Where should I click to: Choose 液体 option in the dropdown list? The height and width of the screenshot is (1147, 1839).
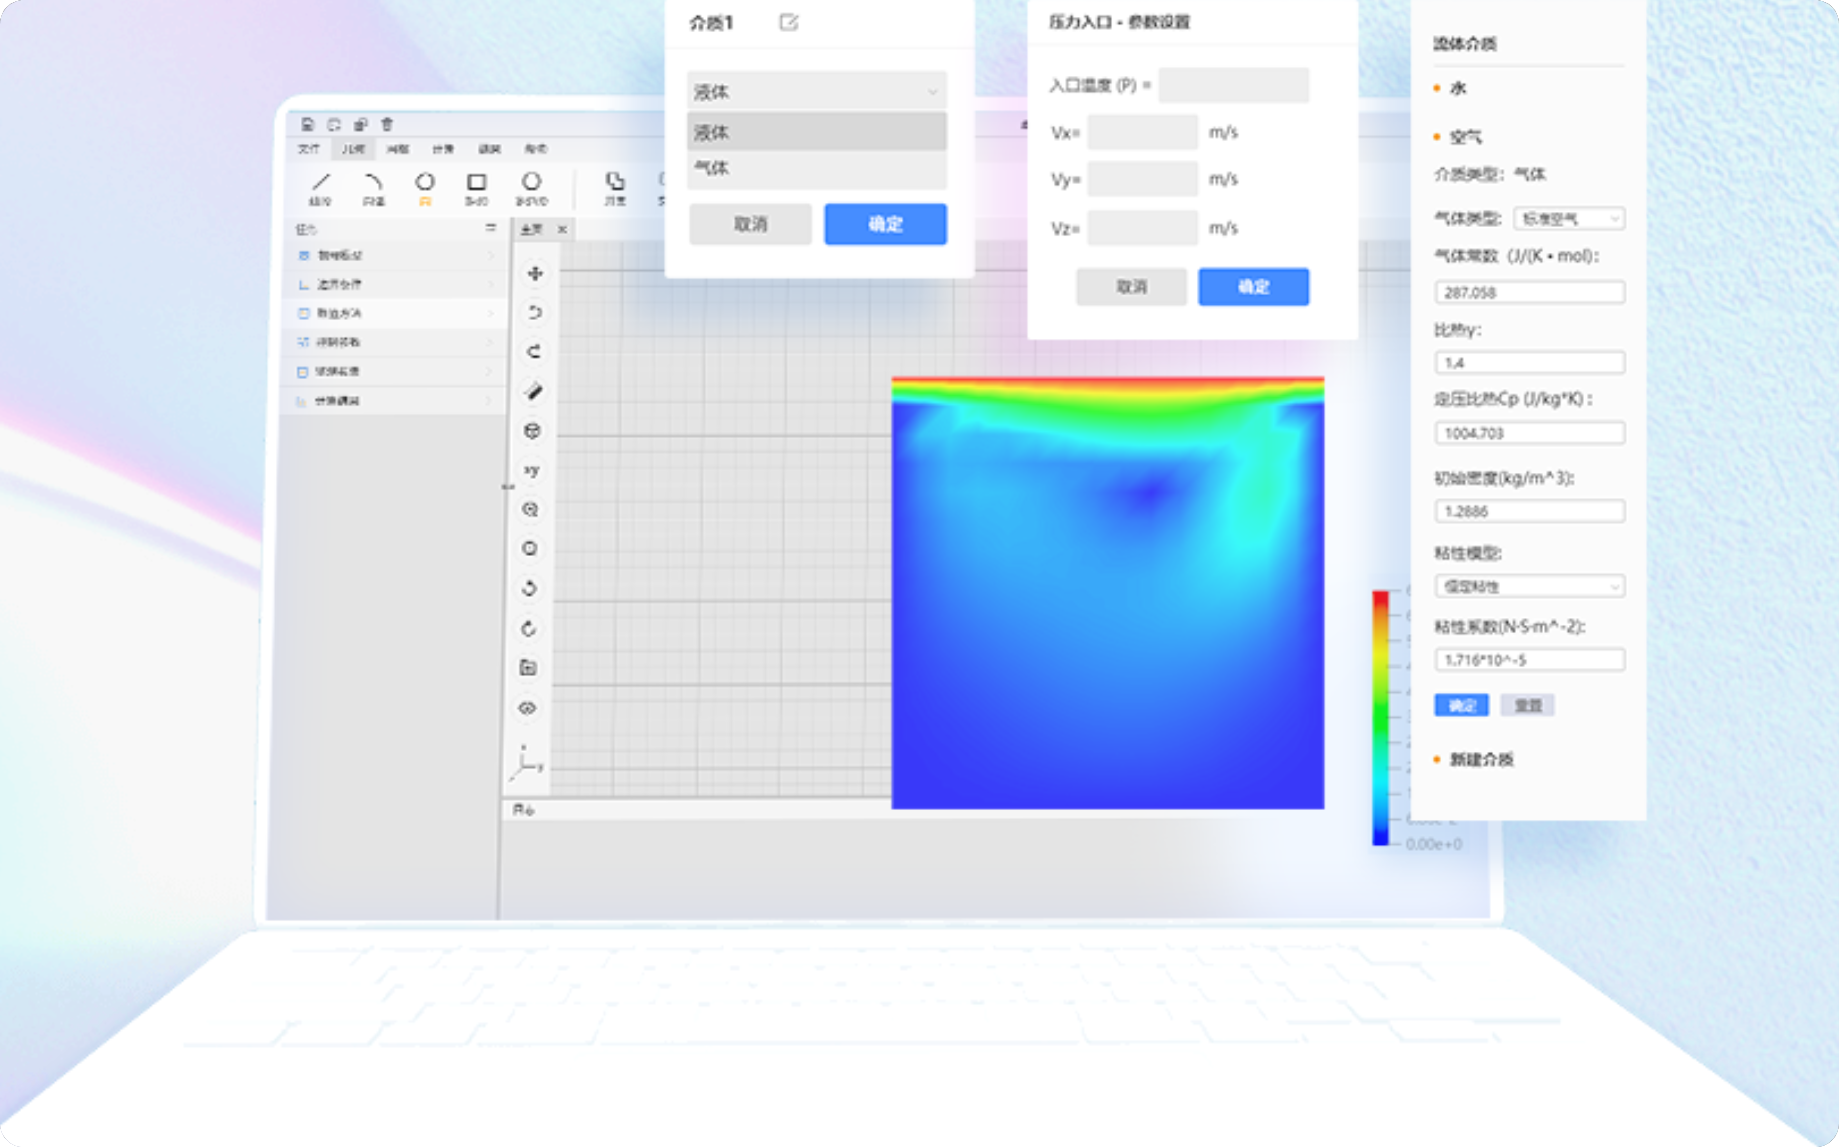coord(817,132)
